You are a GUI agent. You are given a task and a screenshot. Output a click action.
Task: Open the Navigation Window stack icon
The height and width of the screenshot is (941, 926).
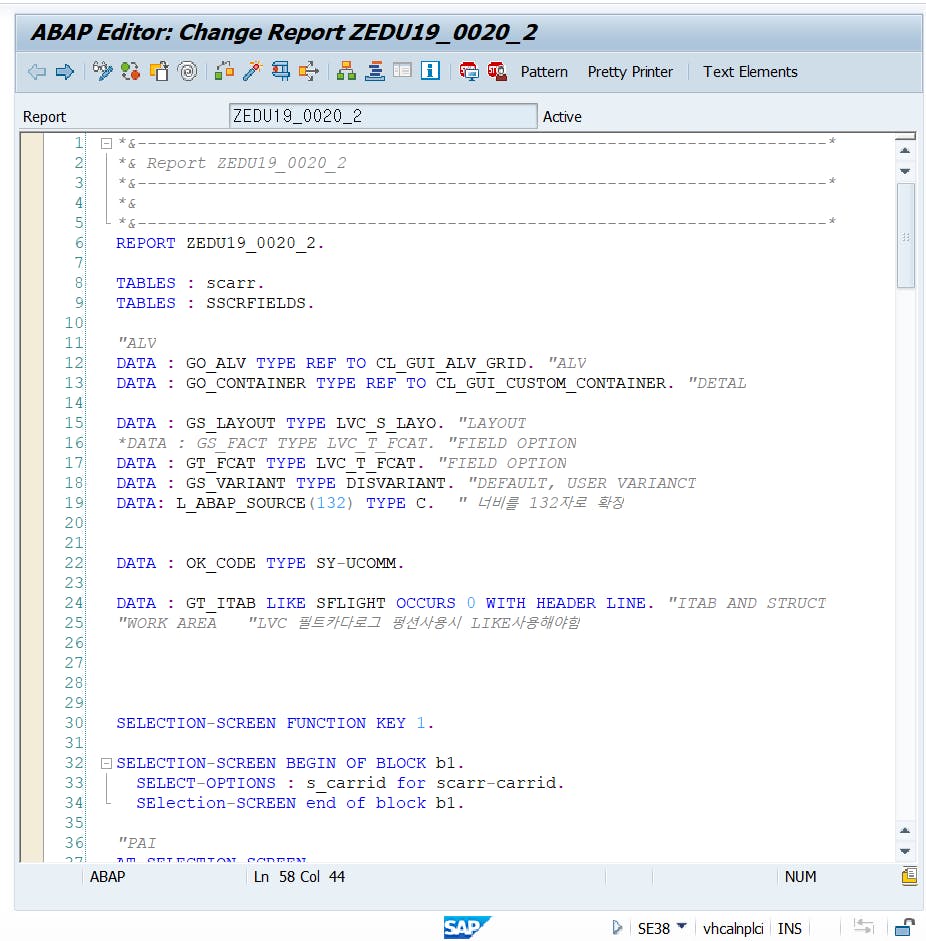[x=375, y=71]
